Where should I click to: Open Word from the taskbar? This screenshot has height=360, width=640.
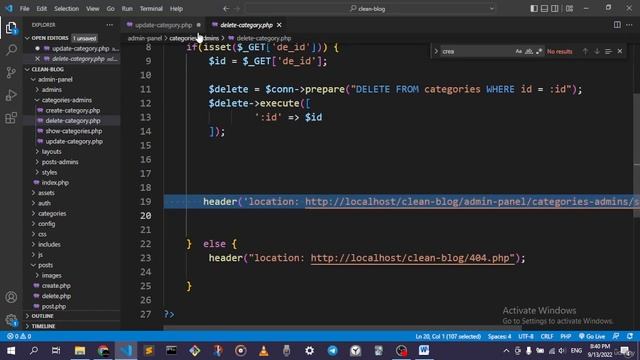pos(424,351)
